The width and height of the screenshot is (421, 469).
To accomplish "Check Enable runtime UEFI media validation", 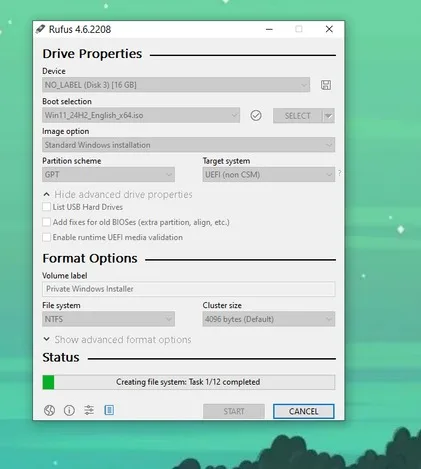I will 47,237.
